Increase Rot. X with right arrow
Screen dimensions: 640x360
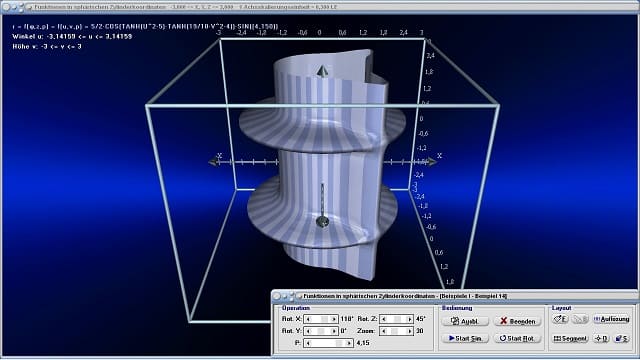coord(334,319)
